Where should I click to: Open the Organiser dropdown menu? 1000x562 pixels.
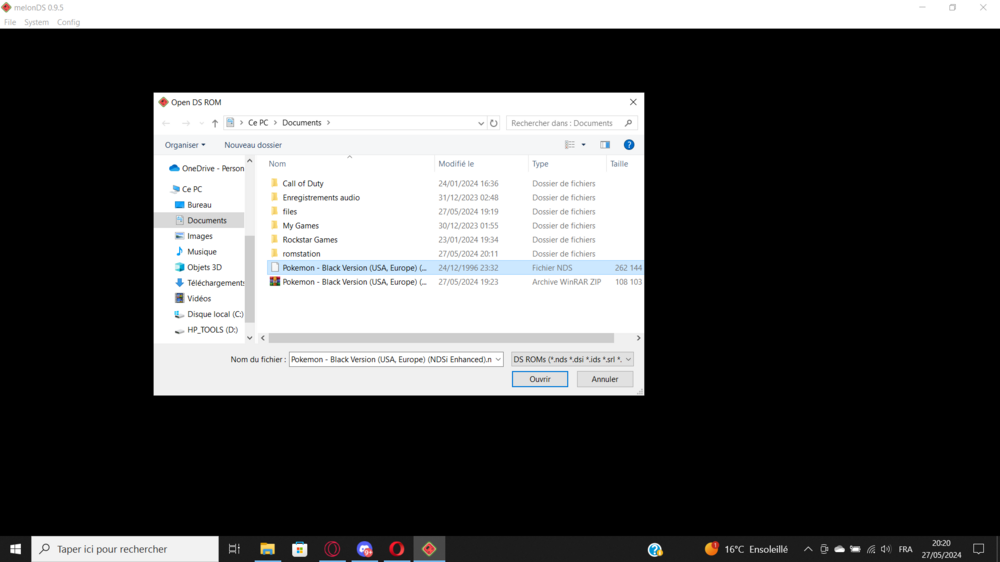(185, 145)
